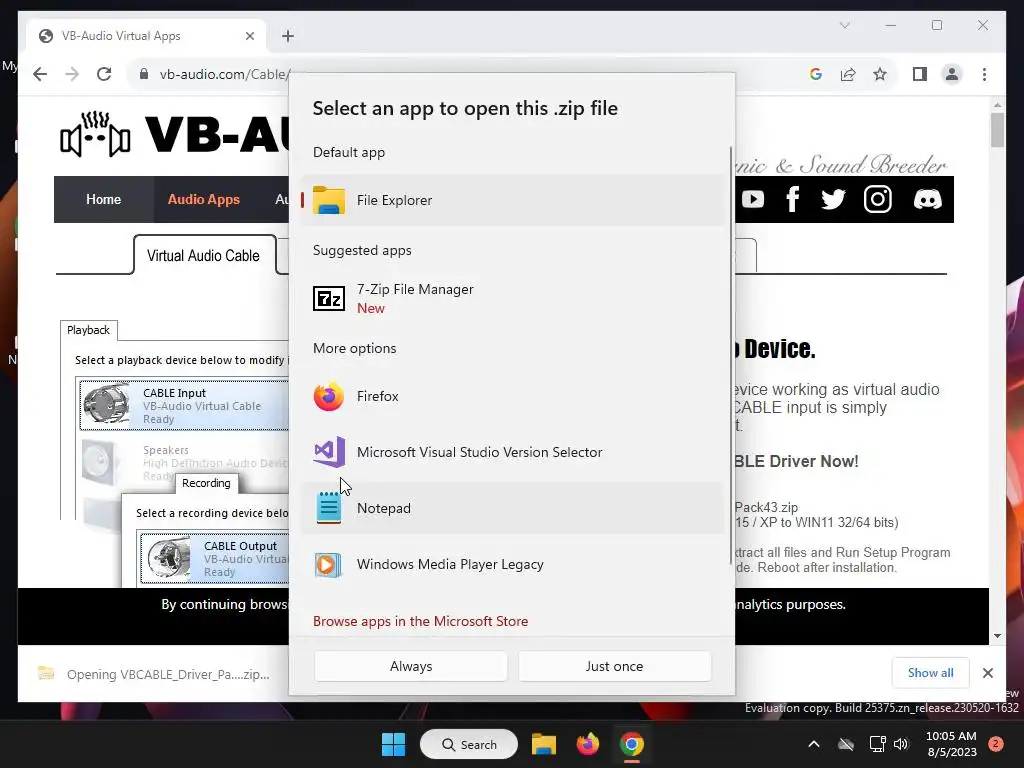Click the taskbar Search box

[x=469, y=744]
